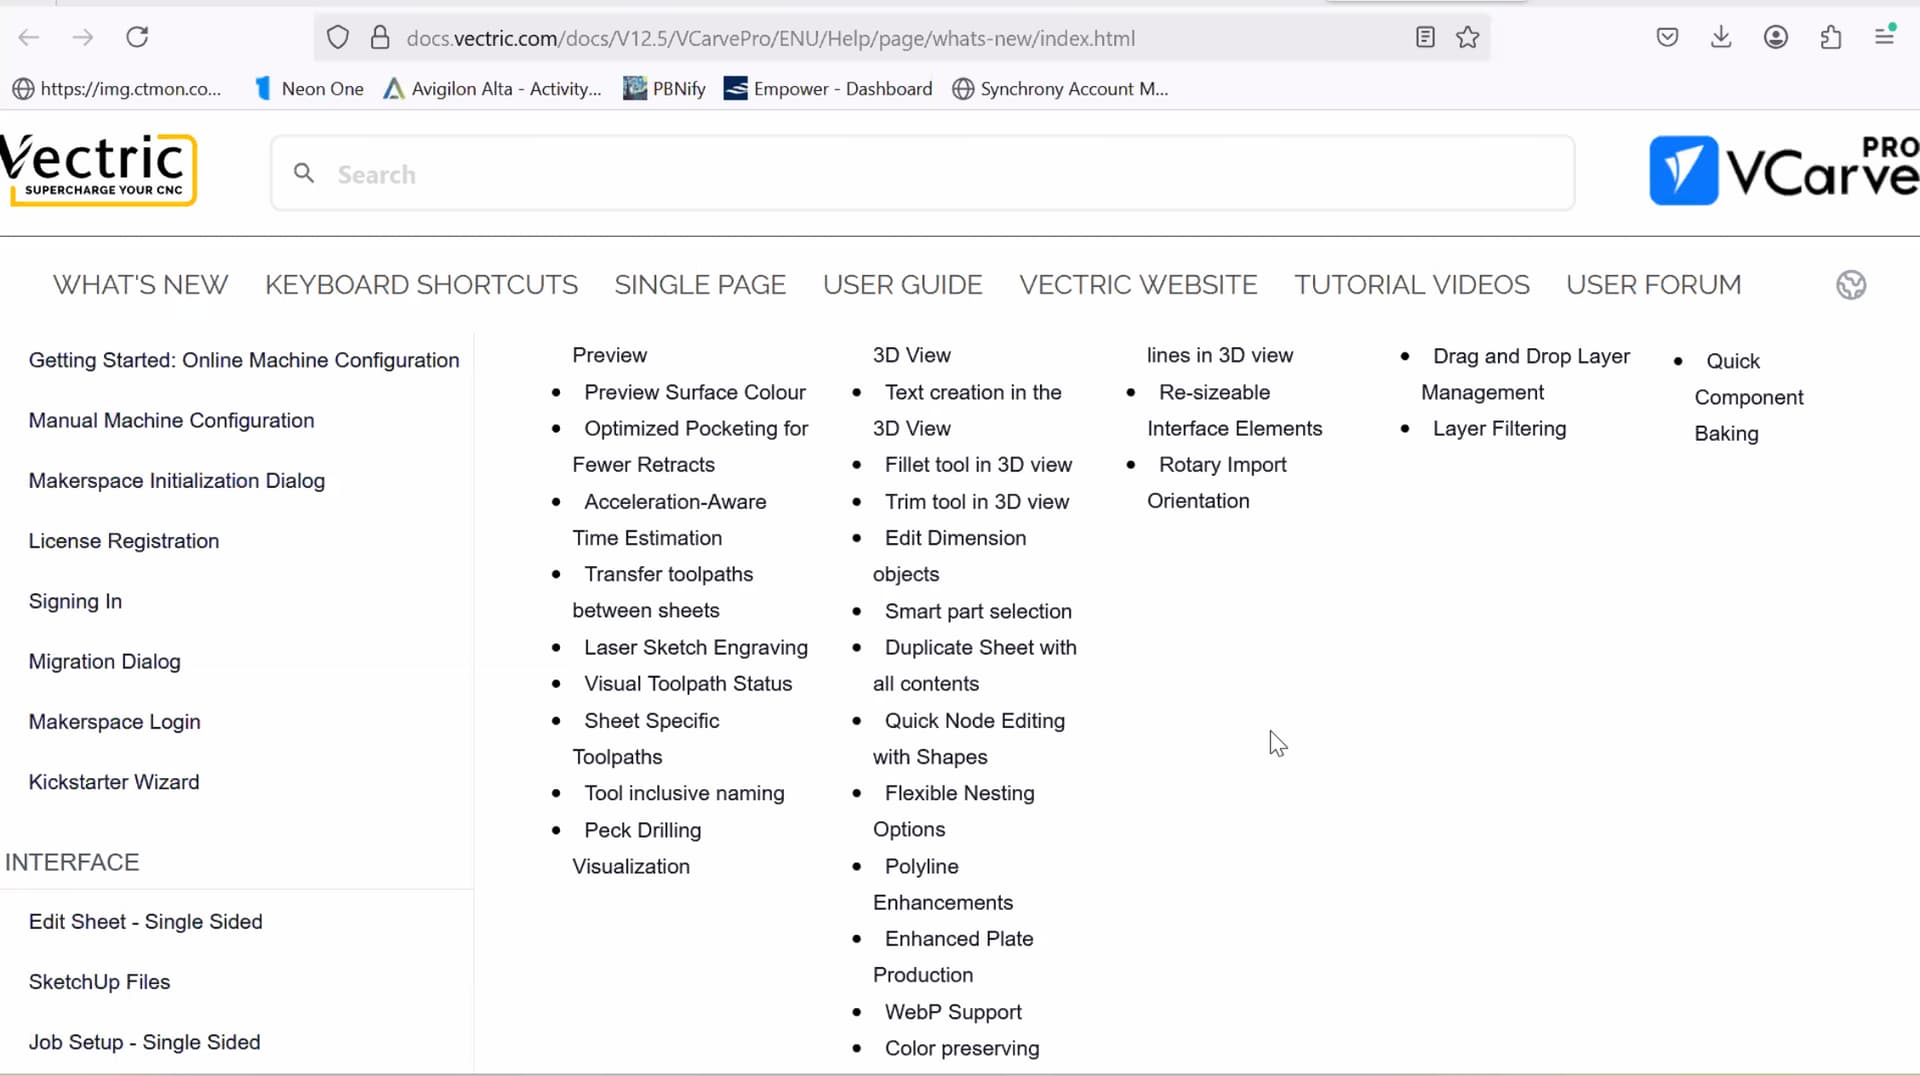
Task: Open the language globe icon
Action: point(1851,285)
